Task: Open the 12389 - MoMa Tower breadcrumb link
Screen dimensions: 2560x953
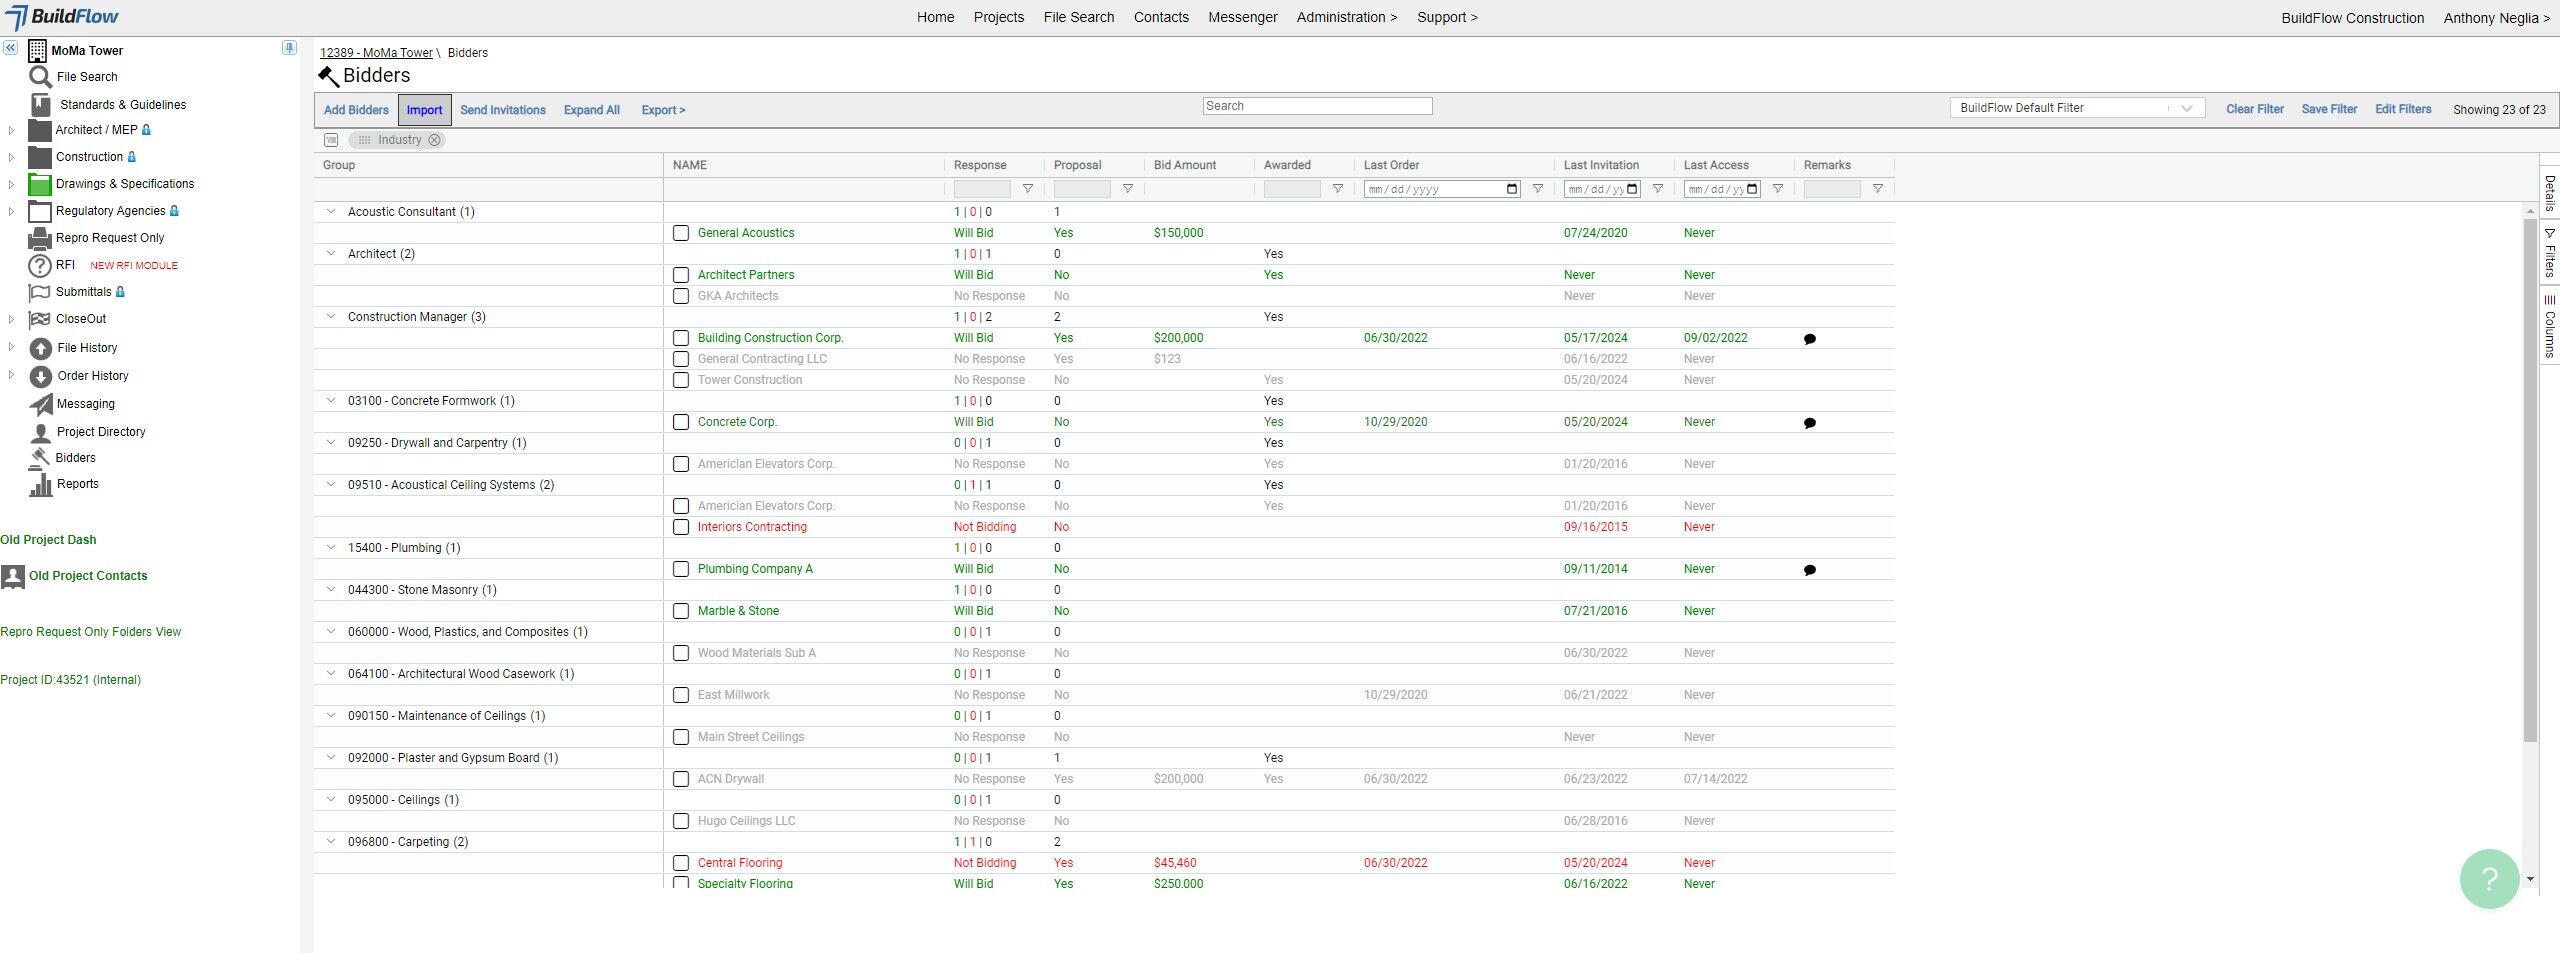Action: coord(376,53)
